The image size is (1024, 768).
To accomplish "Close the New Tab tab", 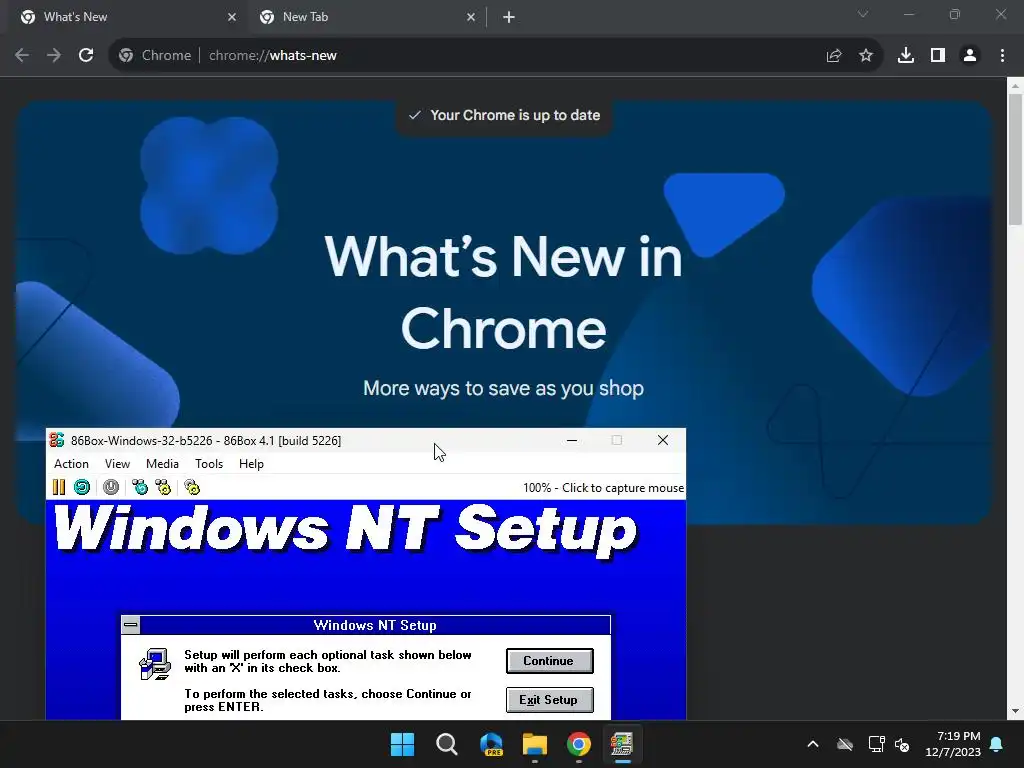I will (x=471, y=17).
